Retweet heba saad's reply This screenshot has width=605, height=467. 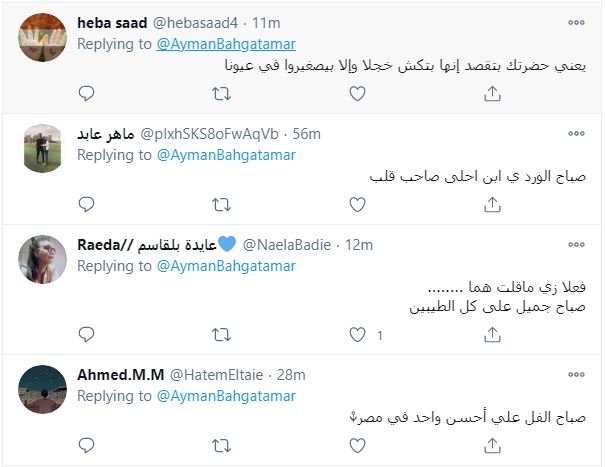click(x=221, y=93)
